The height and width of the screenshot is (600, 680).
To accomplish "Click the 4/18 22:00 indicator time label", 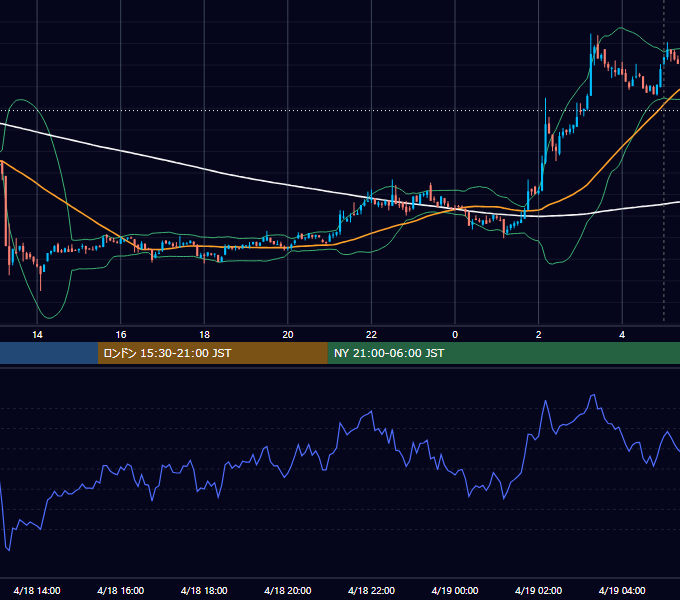I will point(371,590).
